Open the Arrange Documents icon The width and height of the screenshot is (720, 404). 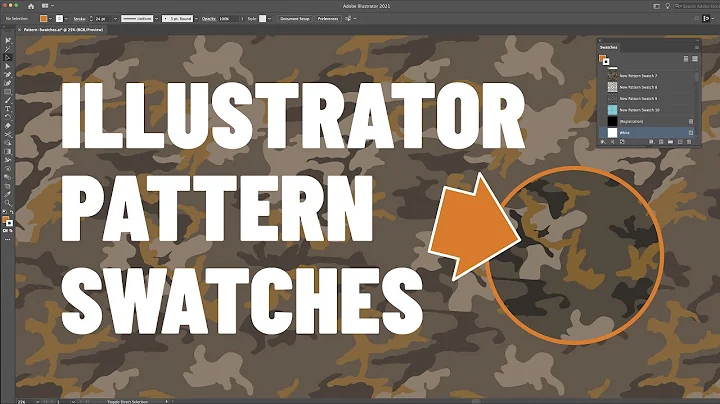coord(45,6)
